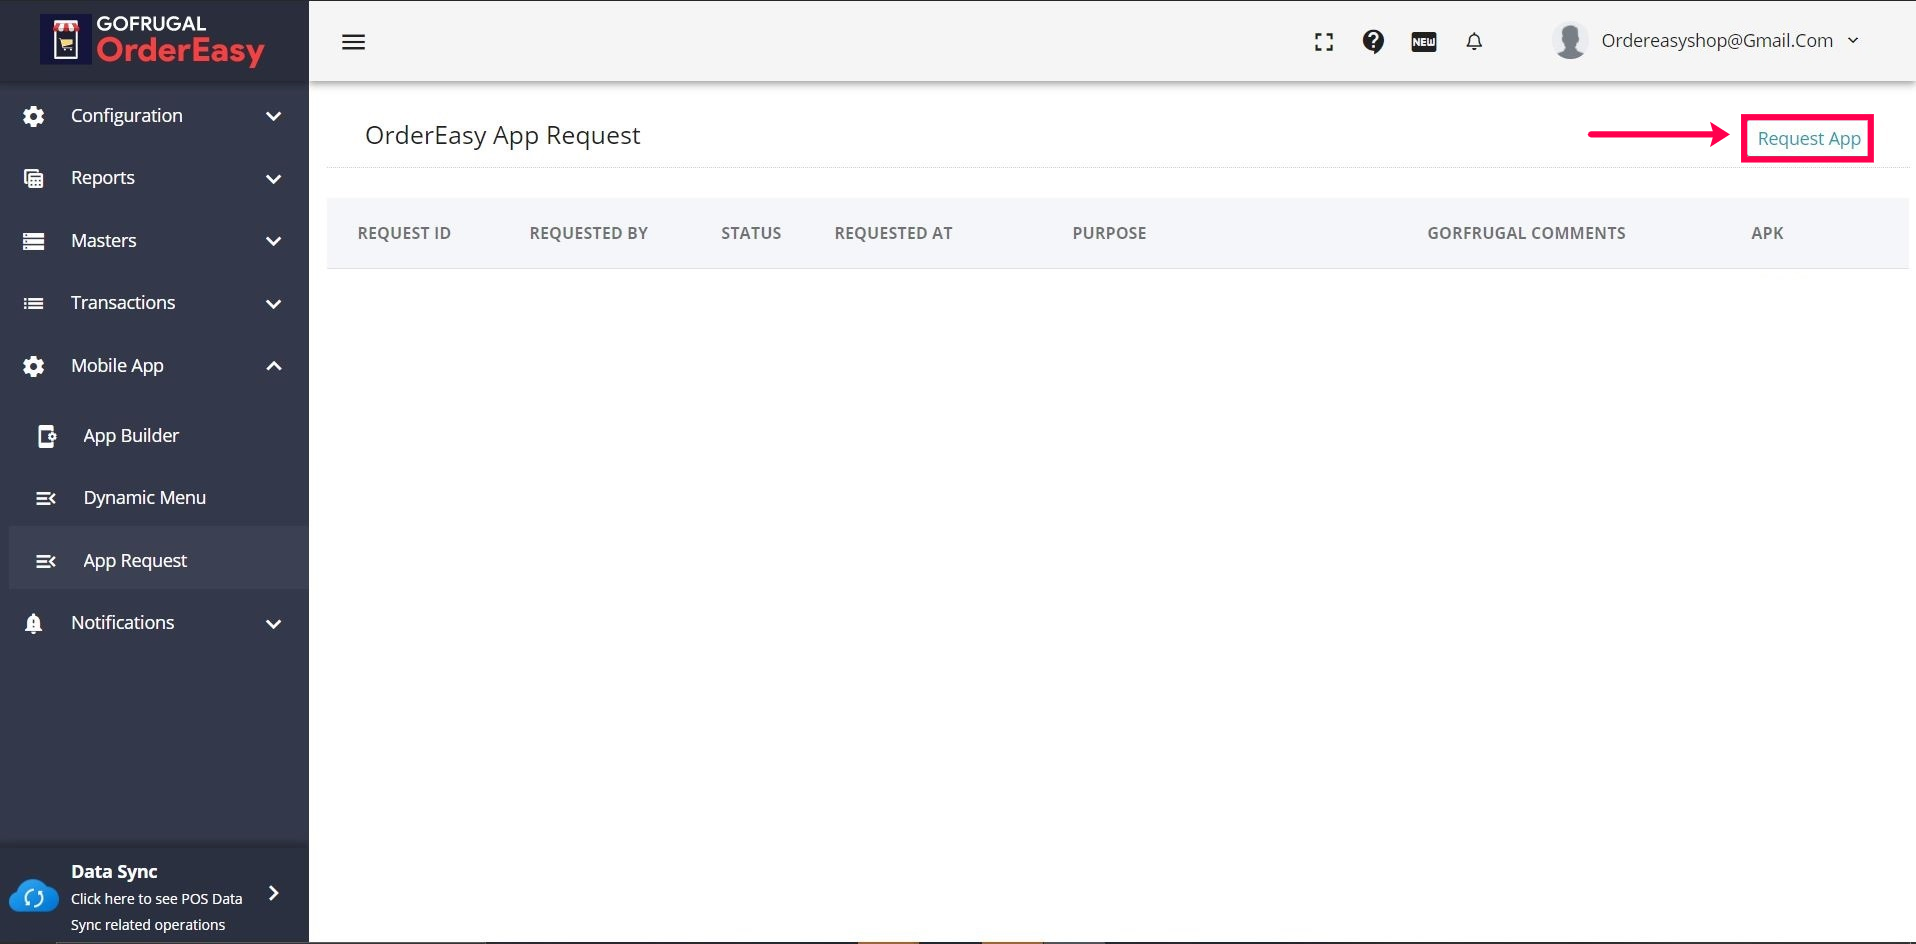Expand the Masters menu chevron

(x=274, y=241)
